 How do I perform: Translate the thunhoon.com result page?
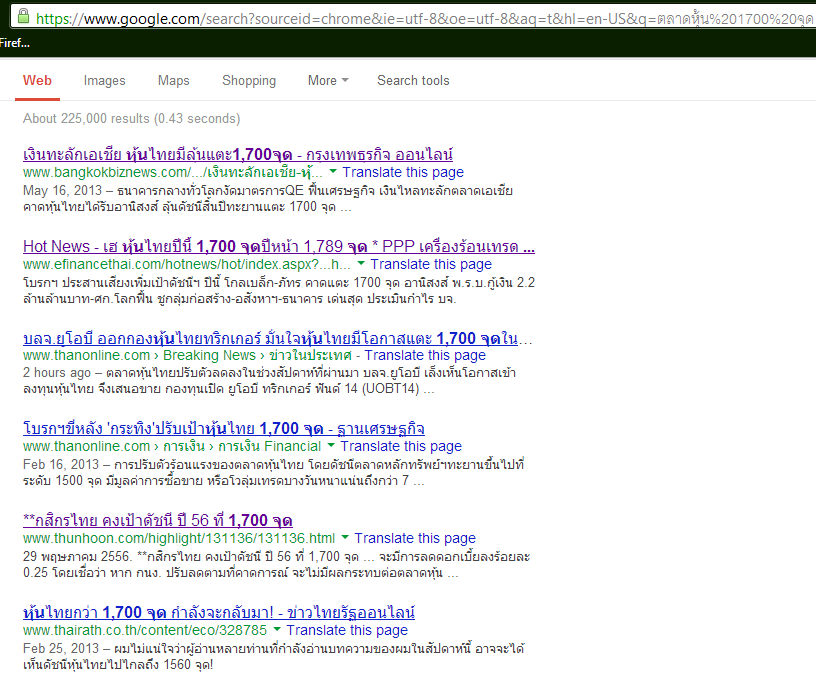click(x=415, y=538)
